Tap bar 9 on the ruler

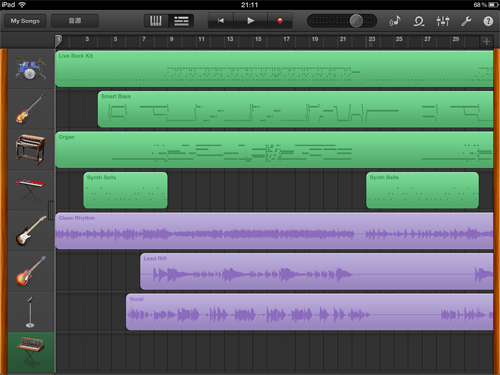(x=171, y=39)
